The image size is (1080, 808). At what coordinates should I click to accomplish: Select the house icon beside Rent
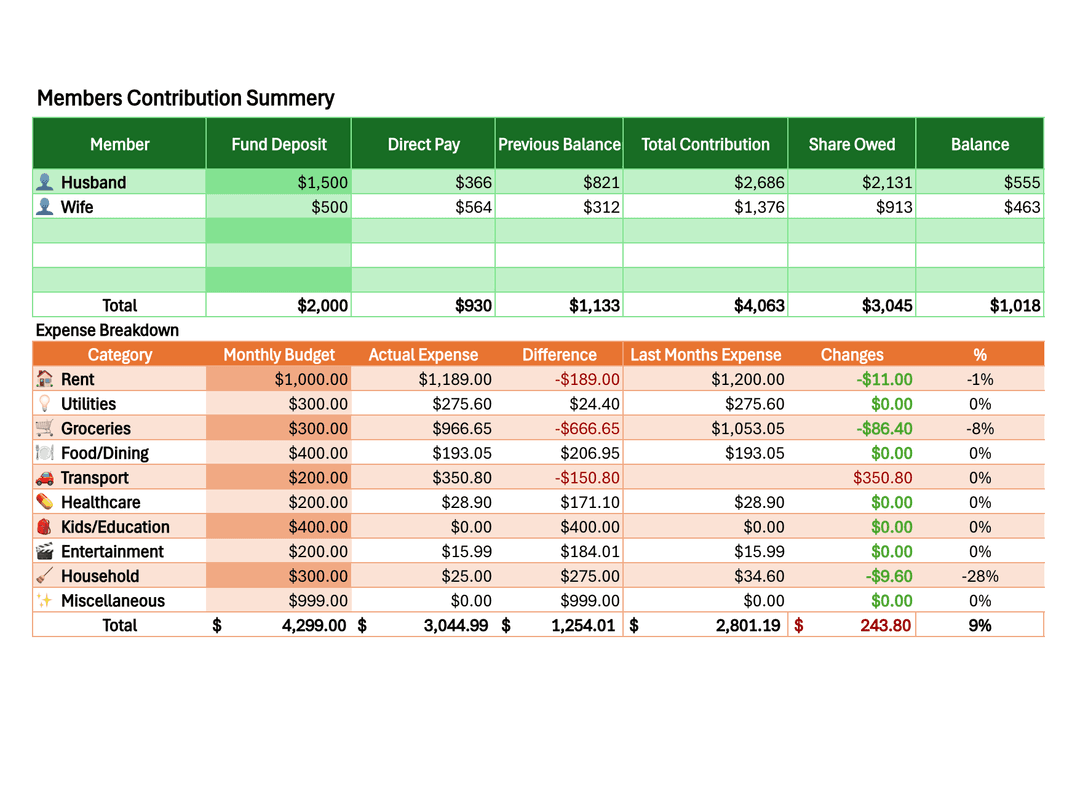tap(43, 379)
